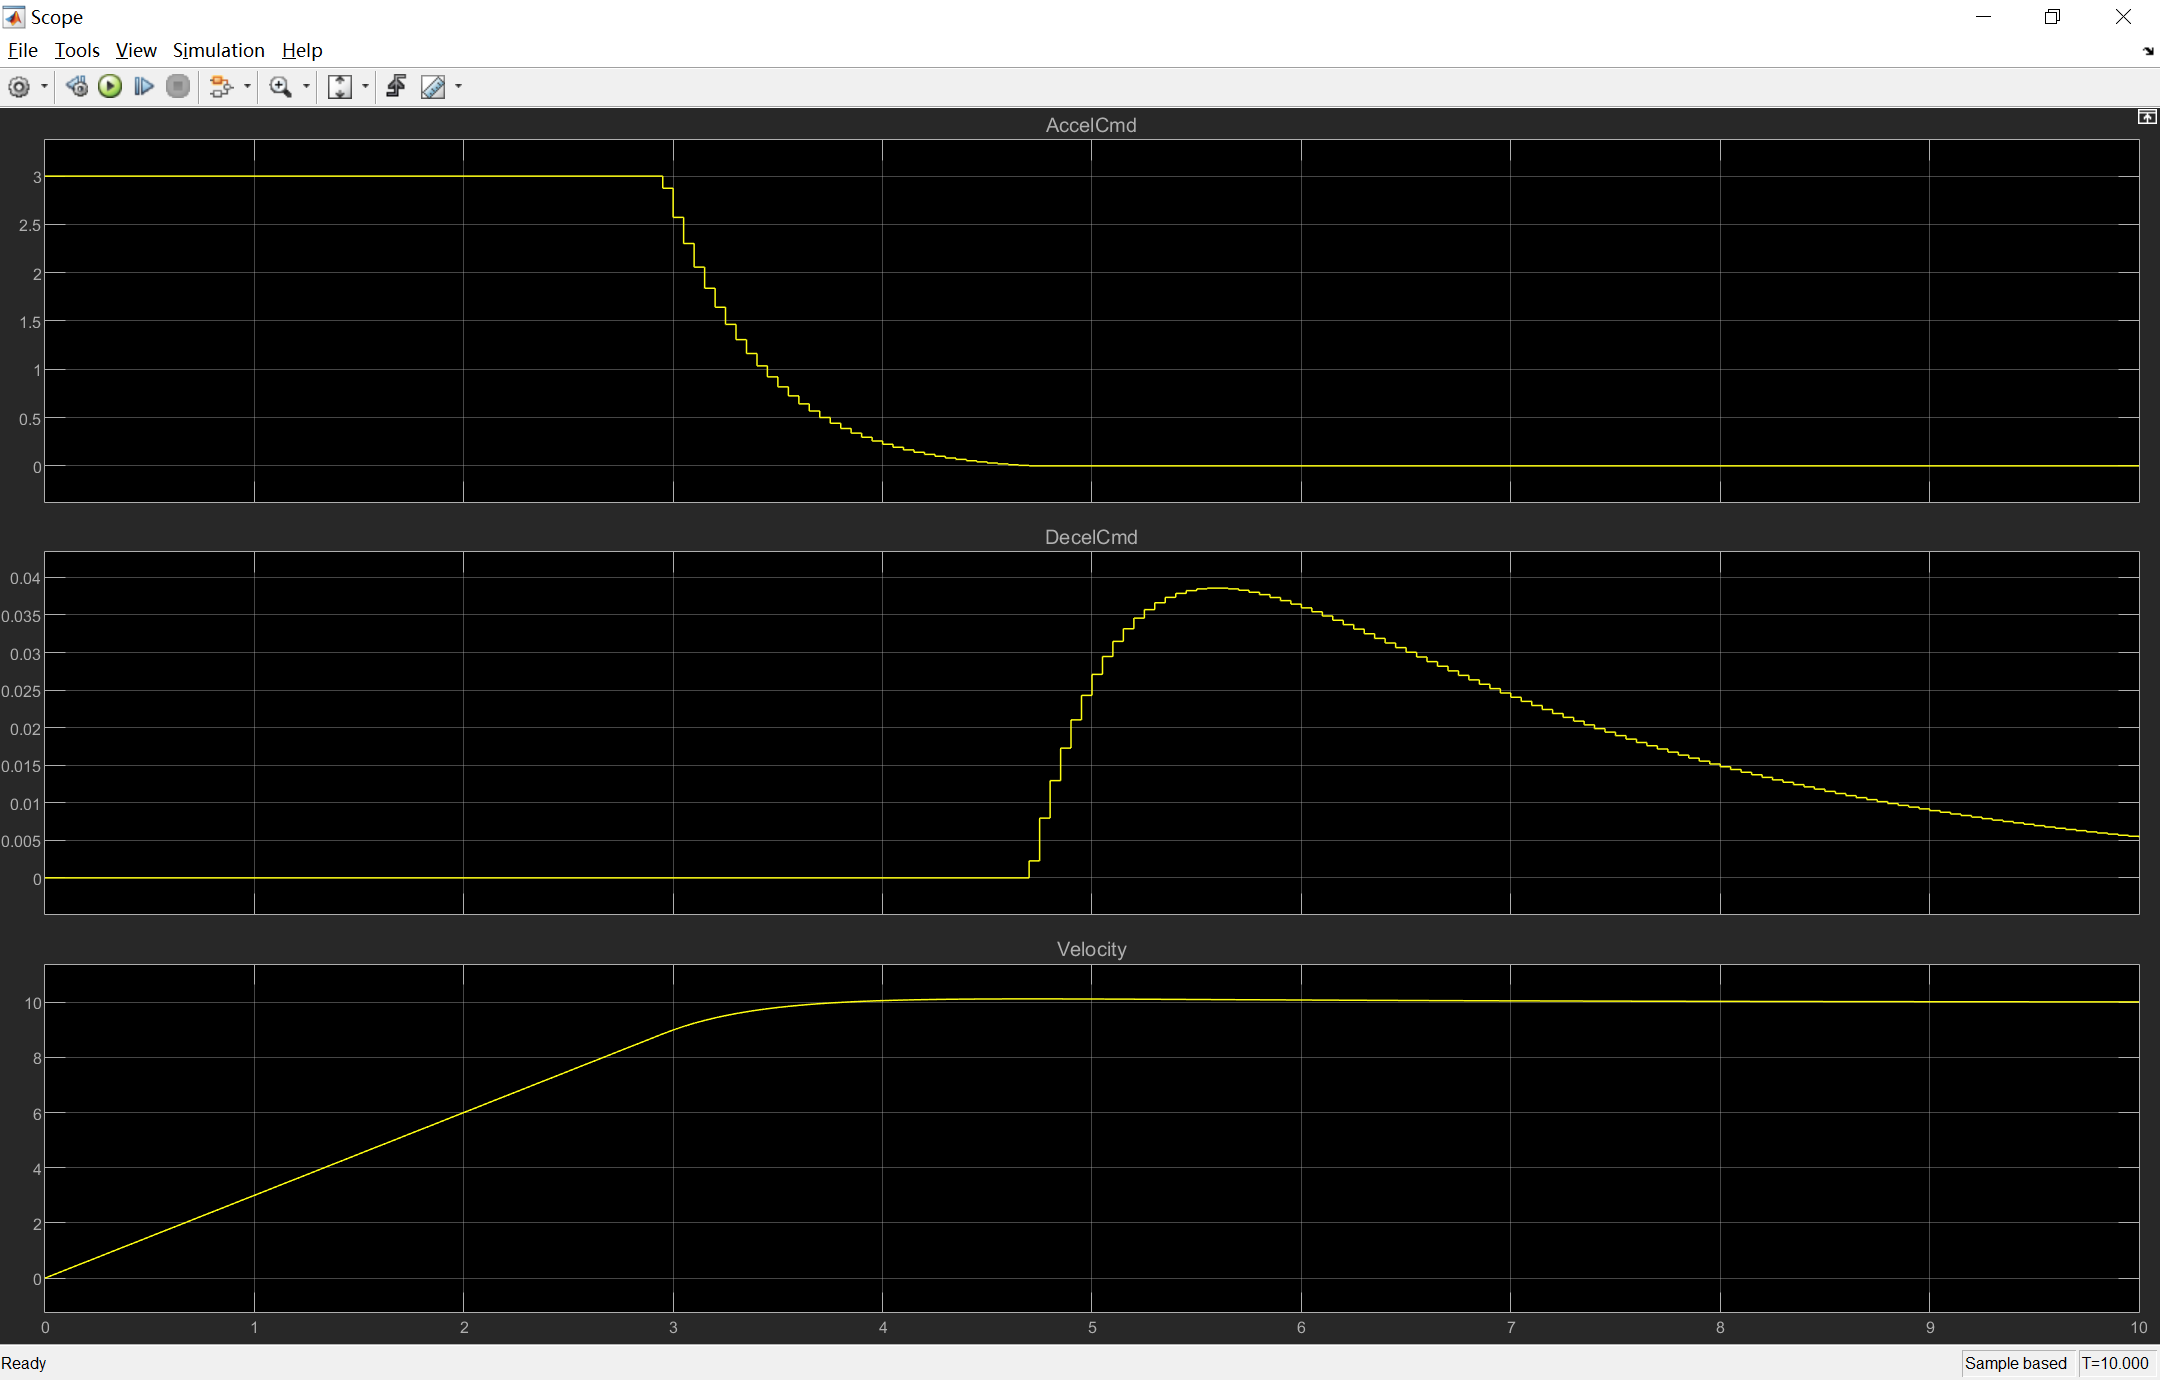The width and height of the screenshot is (2160, 1380).
Task: Open the Tools menu
Action: pyautogui.click(x=77, y=50)
